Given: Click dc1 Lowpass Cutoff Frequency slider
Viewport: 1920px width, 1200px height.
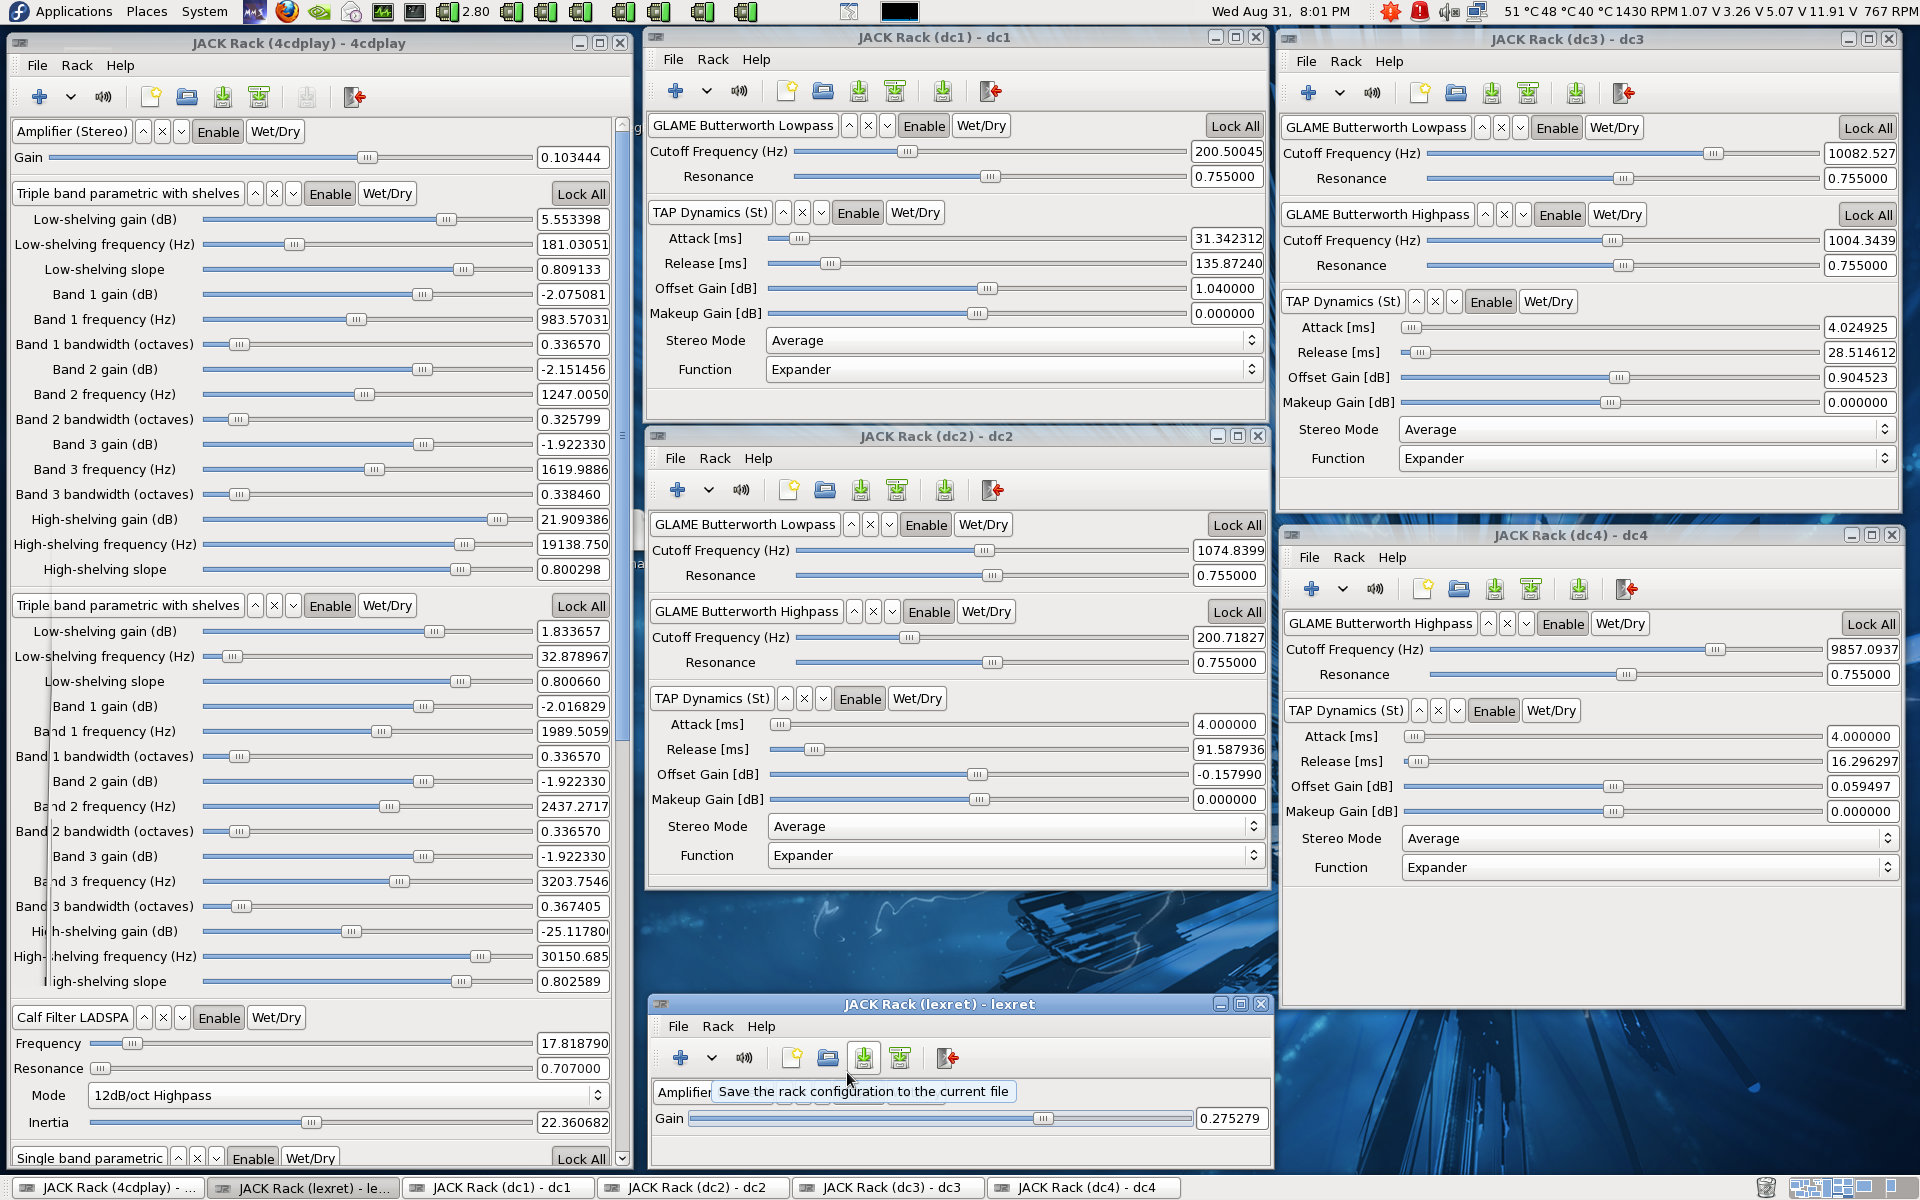Looking at the screenshot, I should pyautogui.click(x=990, y=151).
